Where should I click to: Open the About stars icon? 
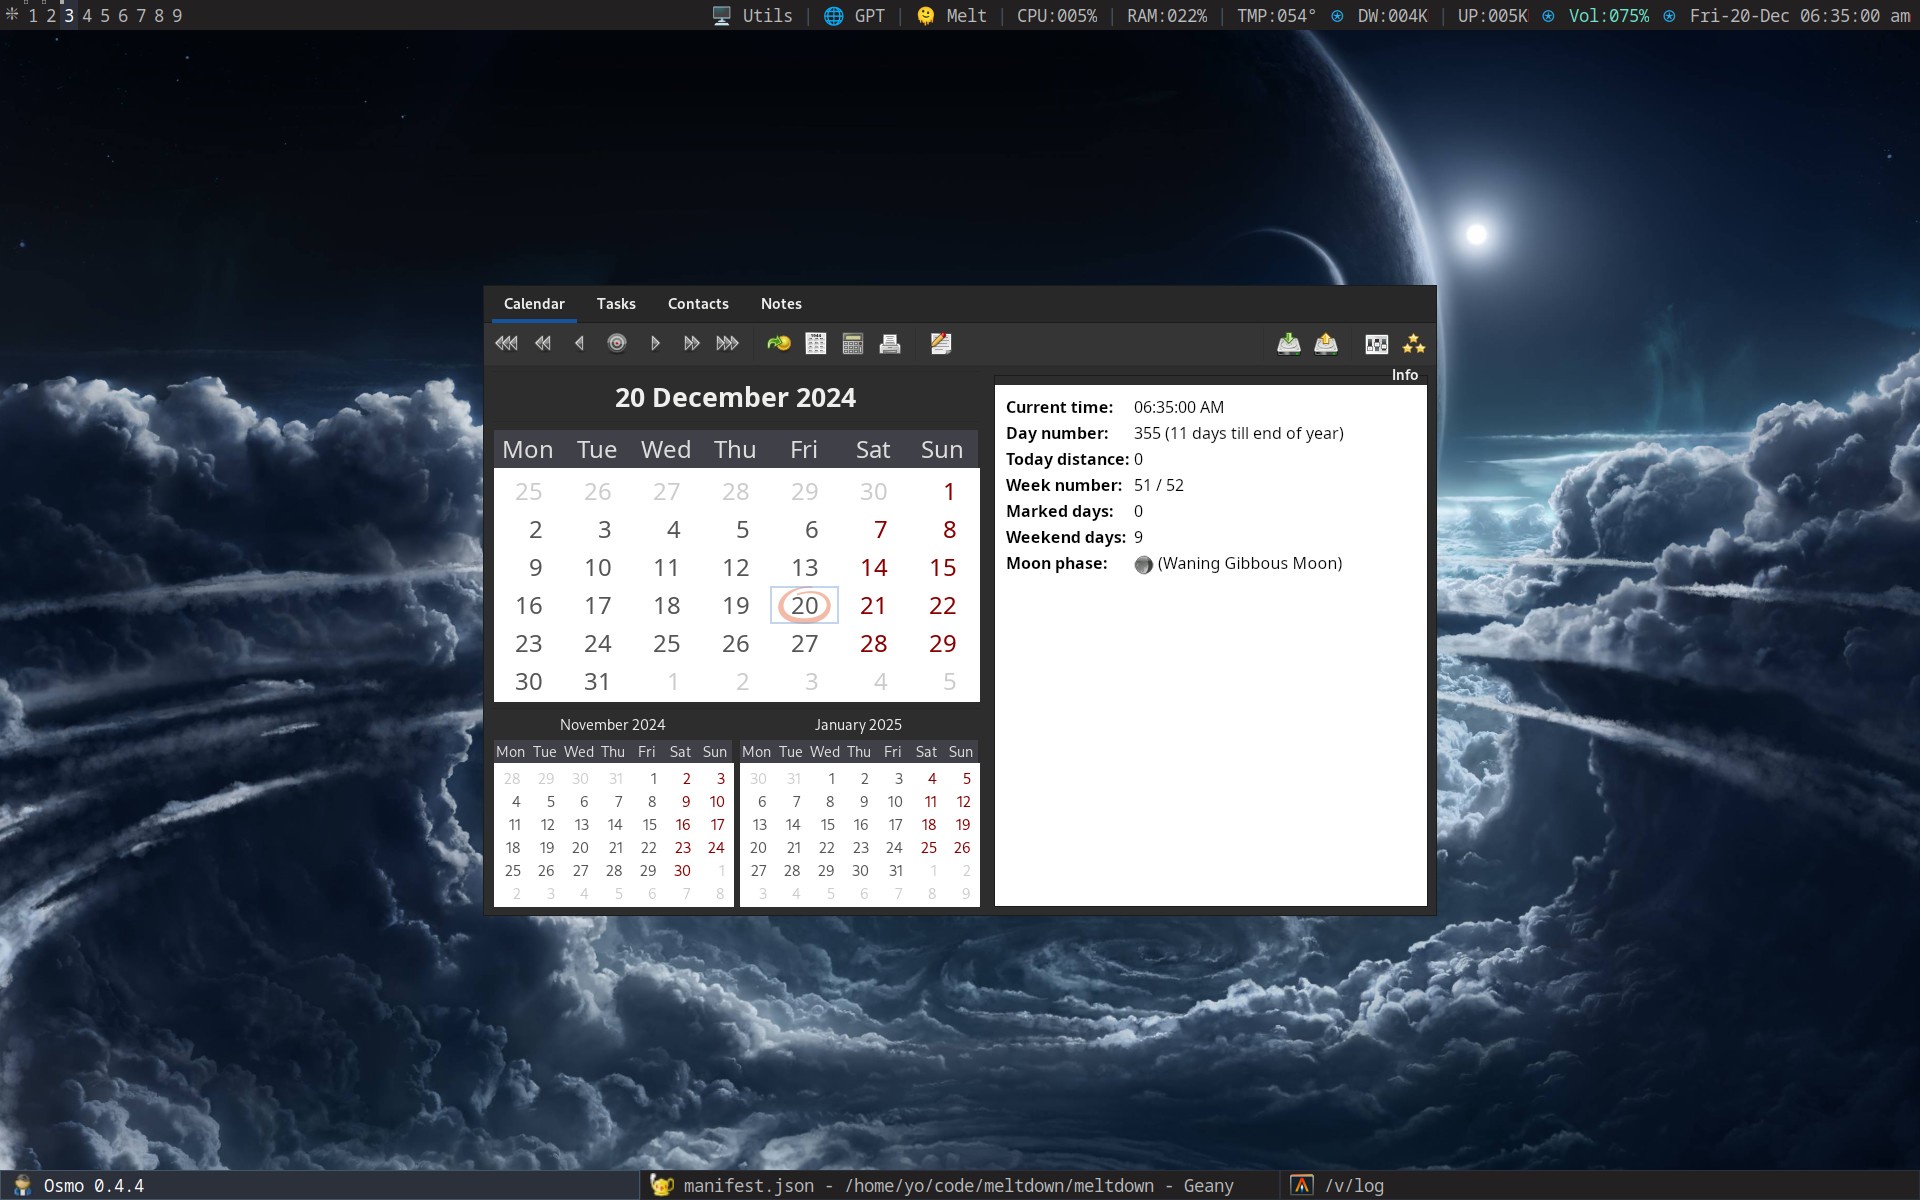(x=1414, y=344)
